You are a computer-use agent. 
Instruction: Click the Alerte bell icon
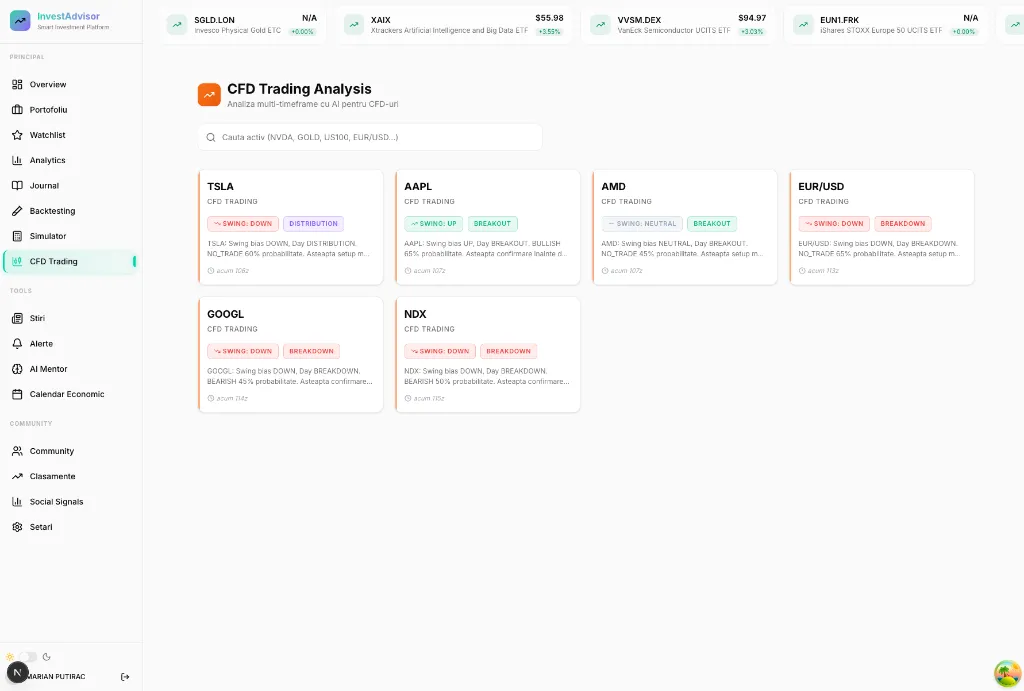[18, 344]
